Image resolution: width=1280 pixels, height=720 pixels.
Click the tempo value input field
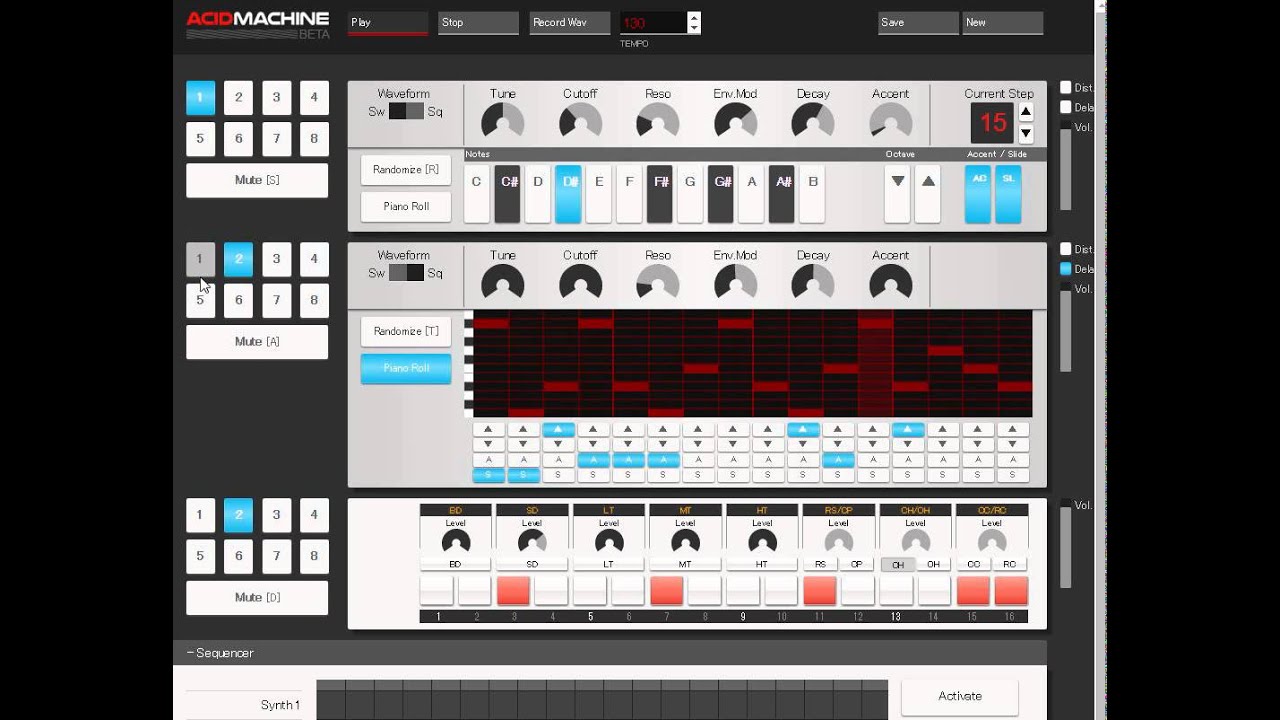pos(654,23)
